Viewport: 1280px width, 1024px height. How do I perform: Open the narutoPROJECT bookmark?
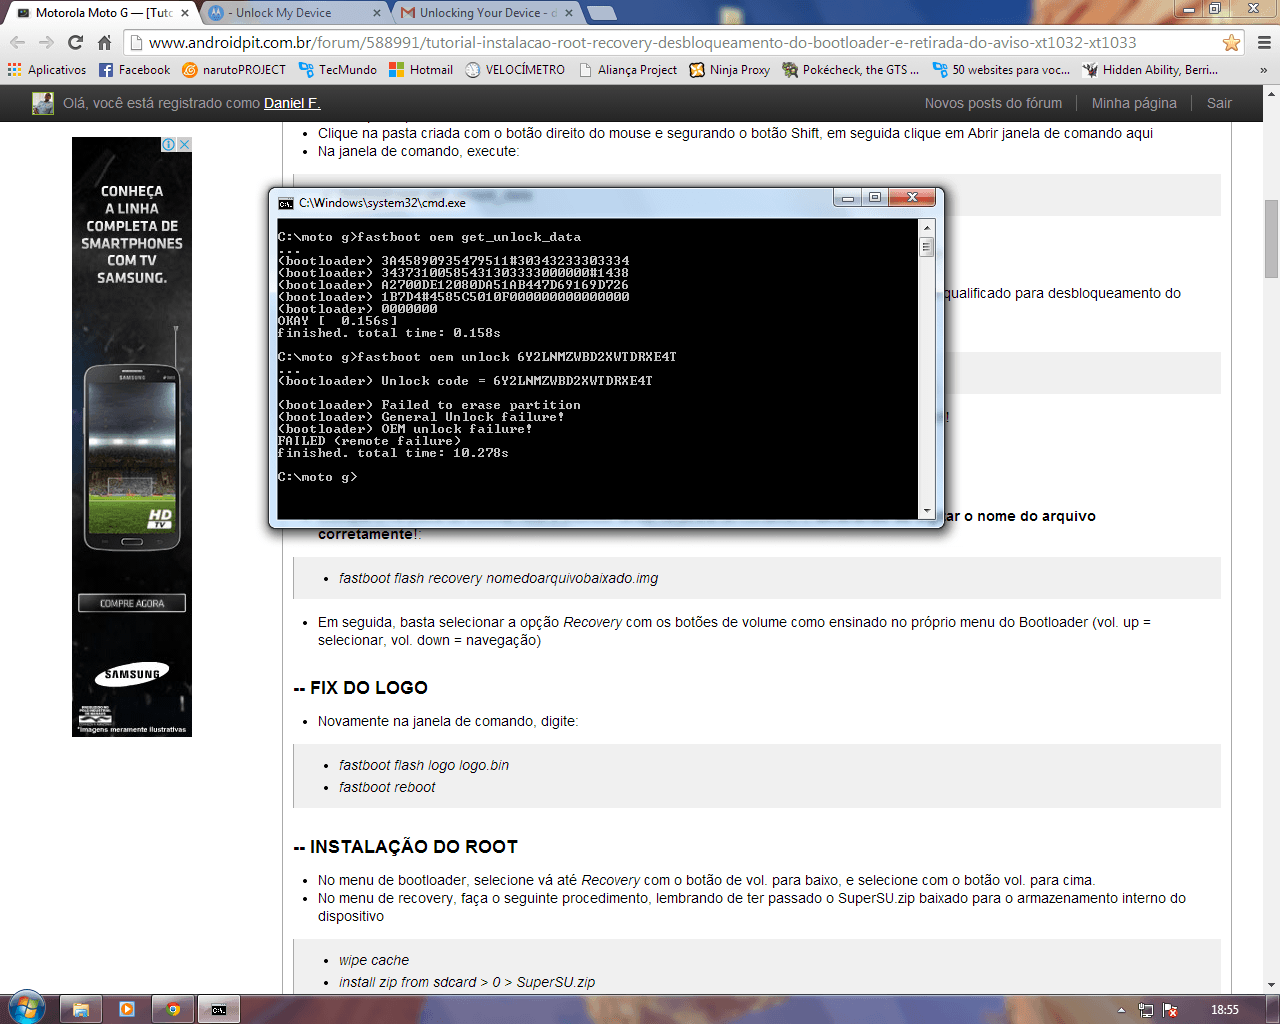point(234,70)
